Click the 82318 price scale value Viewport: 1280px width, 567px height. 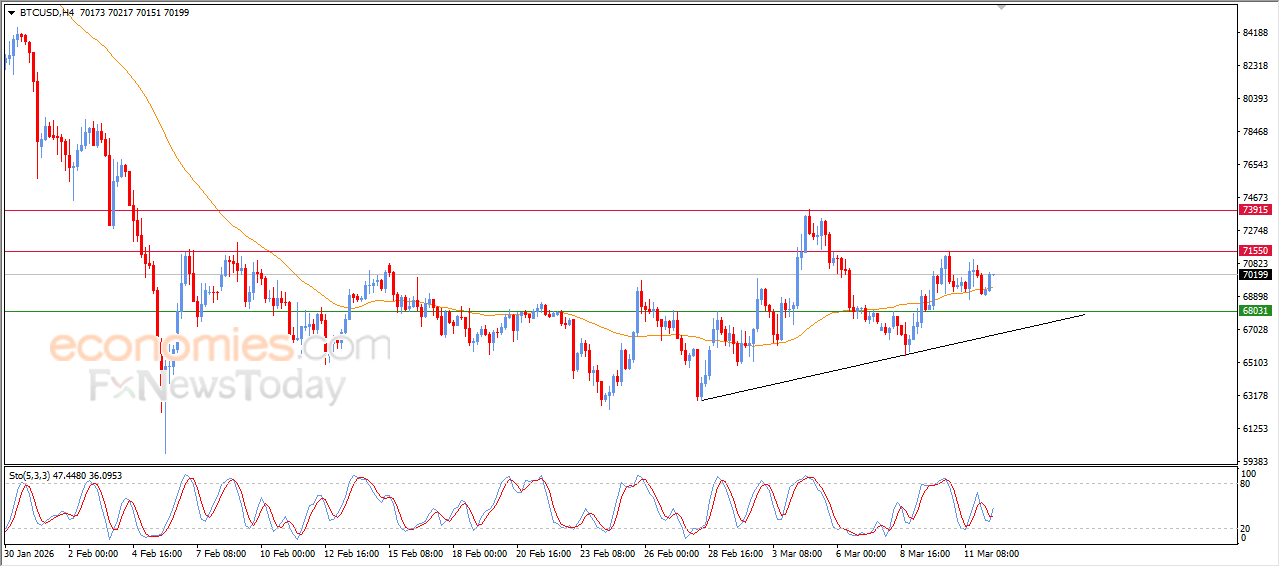pos(1255,66)
